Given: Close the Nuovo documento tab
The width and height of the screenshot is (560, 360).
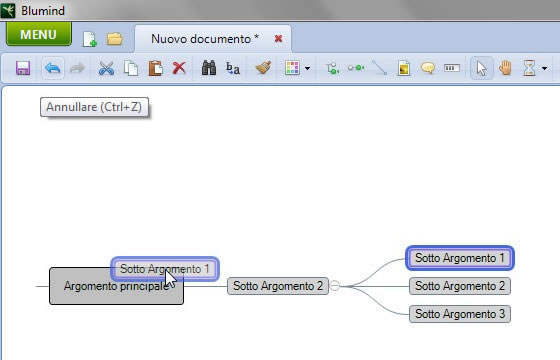Looking at the screenshot, I should click(x=279, y=39).
